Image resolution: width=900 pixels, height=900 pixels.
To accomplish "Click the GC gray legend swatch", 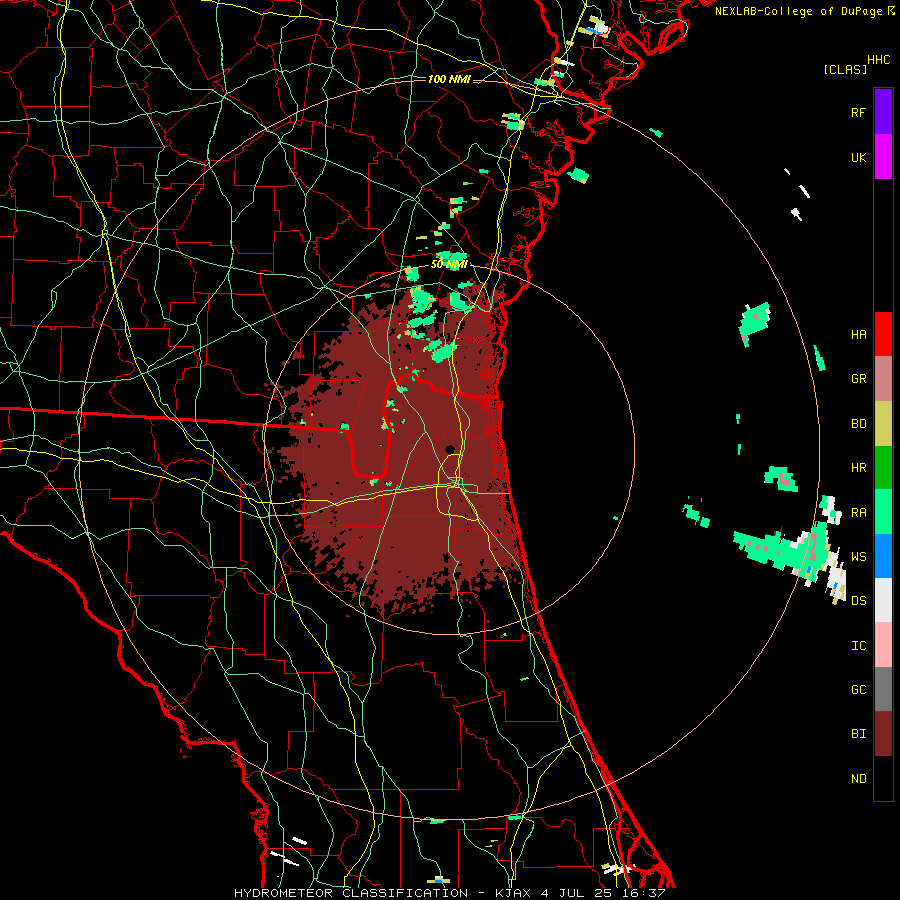I will pyautogui.click(x=883, y=689).
